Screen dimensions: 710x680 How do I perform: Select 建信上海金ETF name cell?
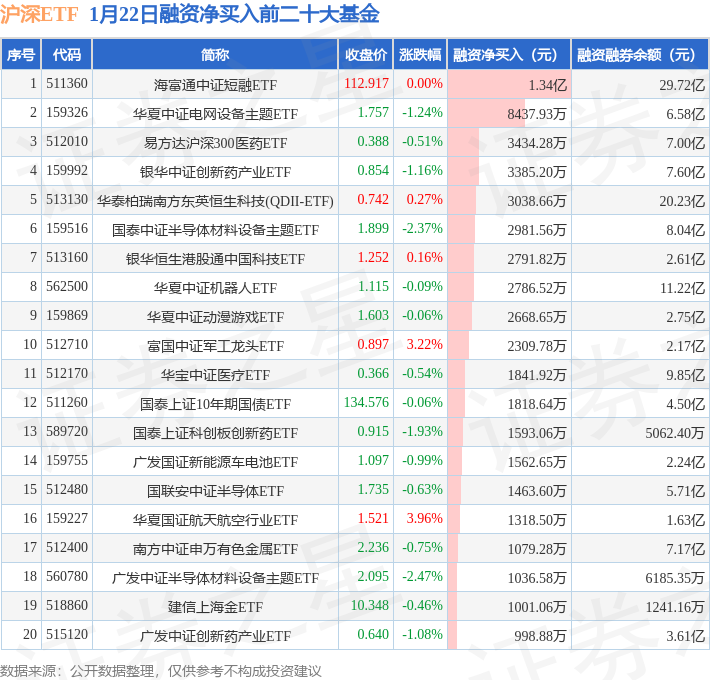215,607
